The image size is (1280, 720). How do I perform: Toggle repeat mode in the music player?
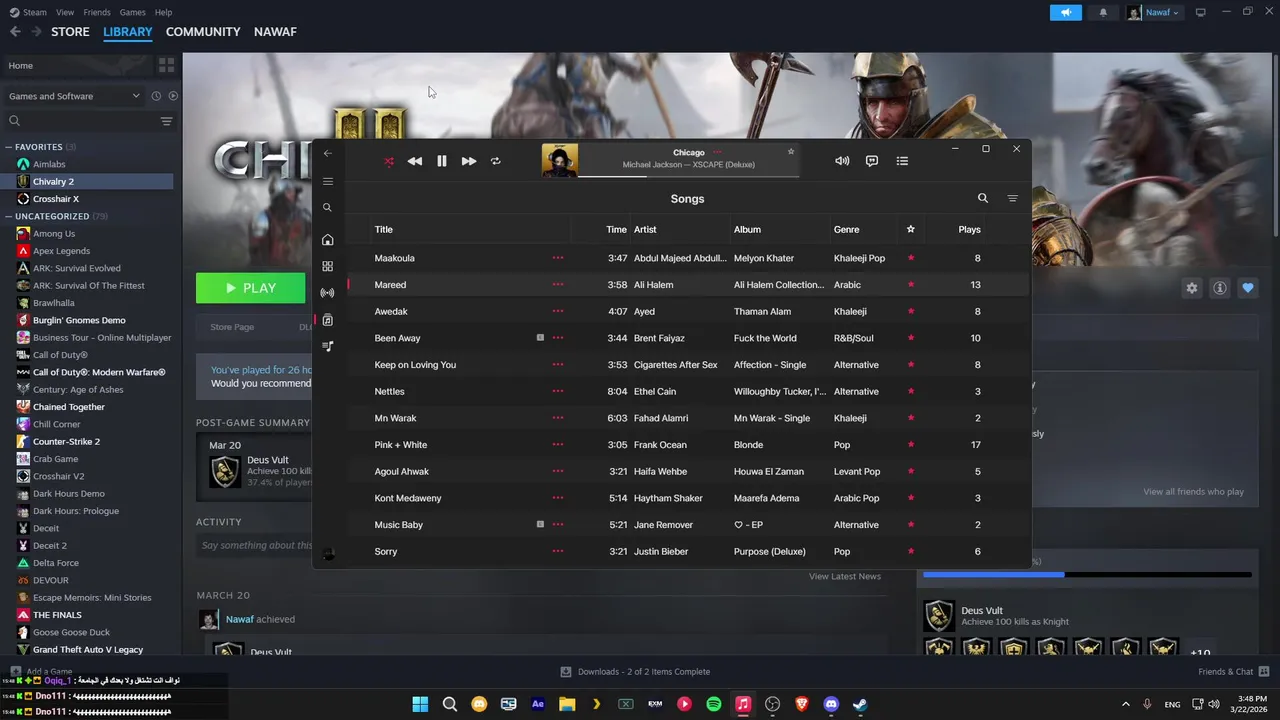(x=495, y=161)
